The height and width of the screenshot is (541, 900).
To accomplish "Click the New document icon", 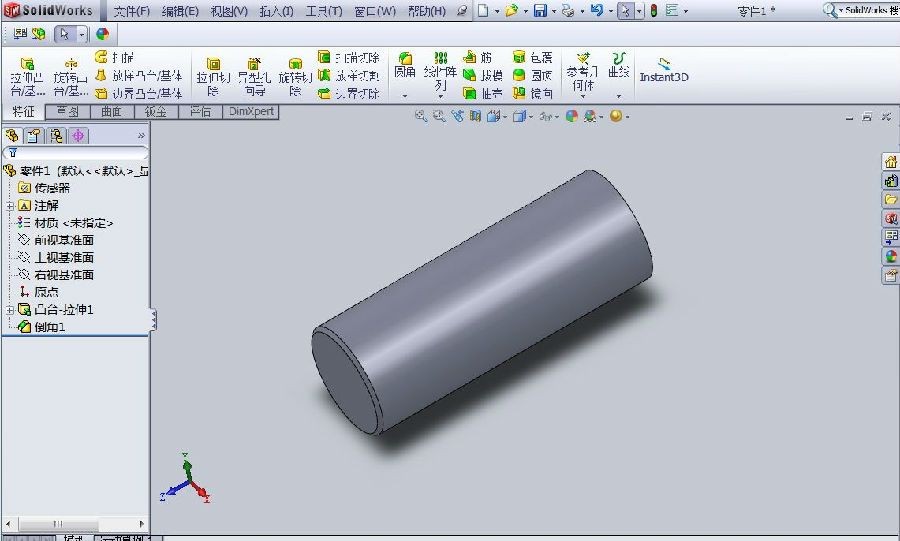I will [483, 10].
